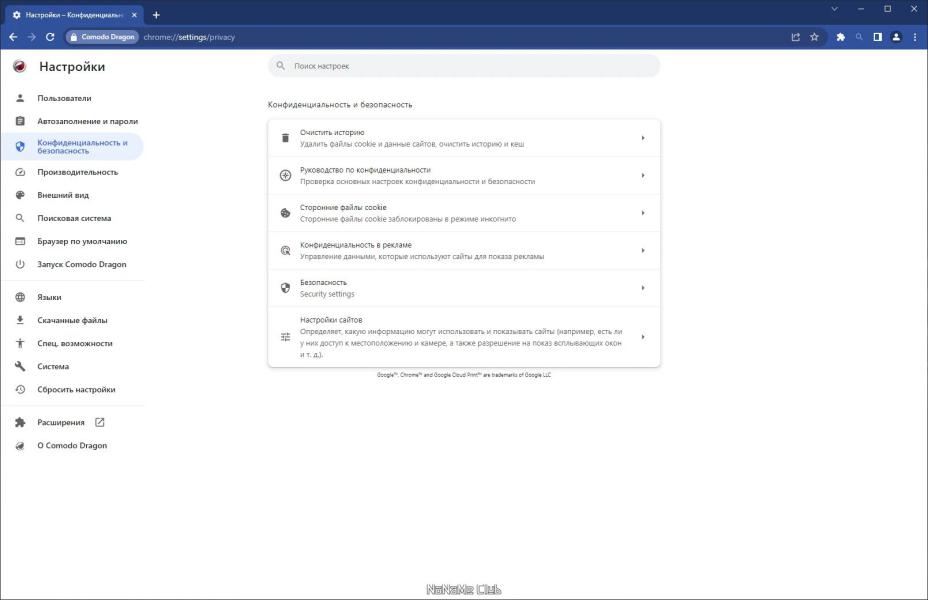Click the open-in-new-tab icon beside Расширения
This screenshot has width=928, height=600.
coord(99,422)
